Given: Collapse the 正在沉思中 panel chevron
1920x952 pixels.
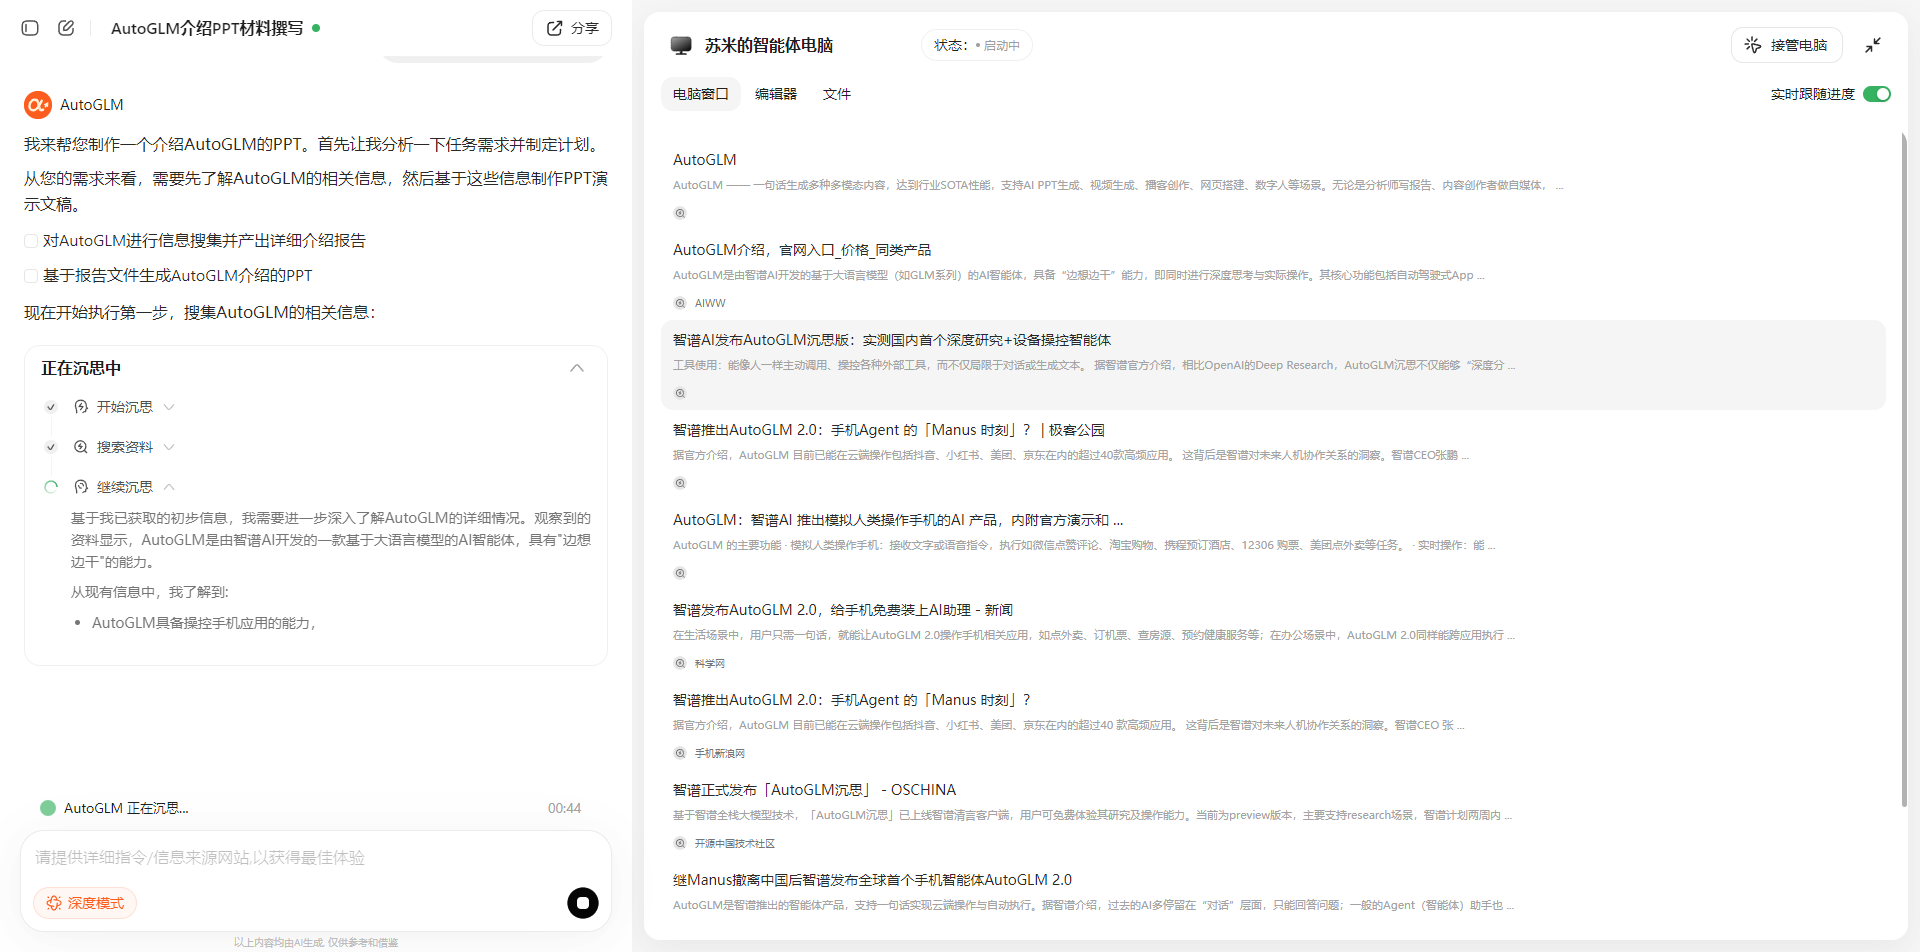Looking at the screenshot, I should point(577,368).
